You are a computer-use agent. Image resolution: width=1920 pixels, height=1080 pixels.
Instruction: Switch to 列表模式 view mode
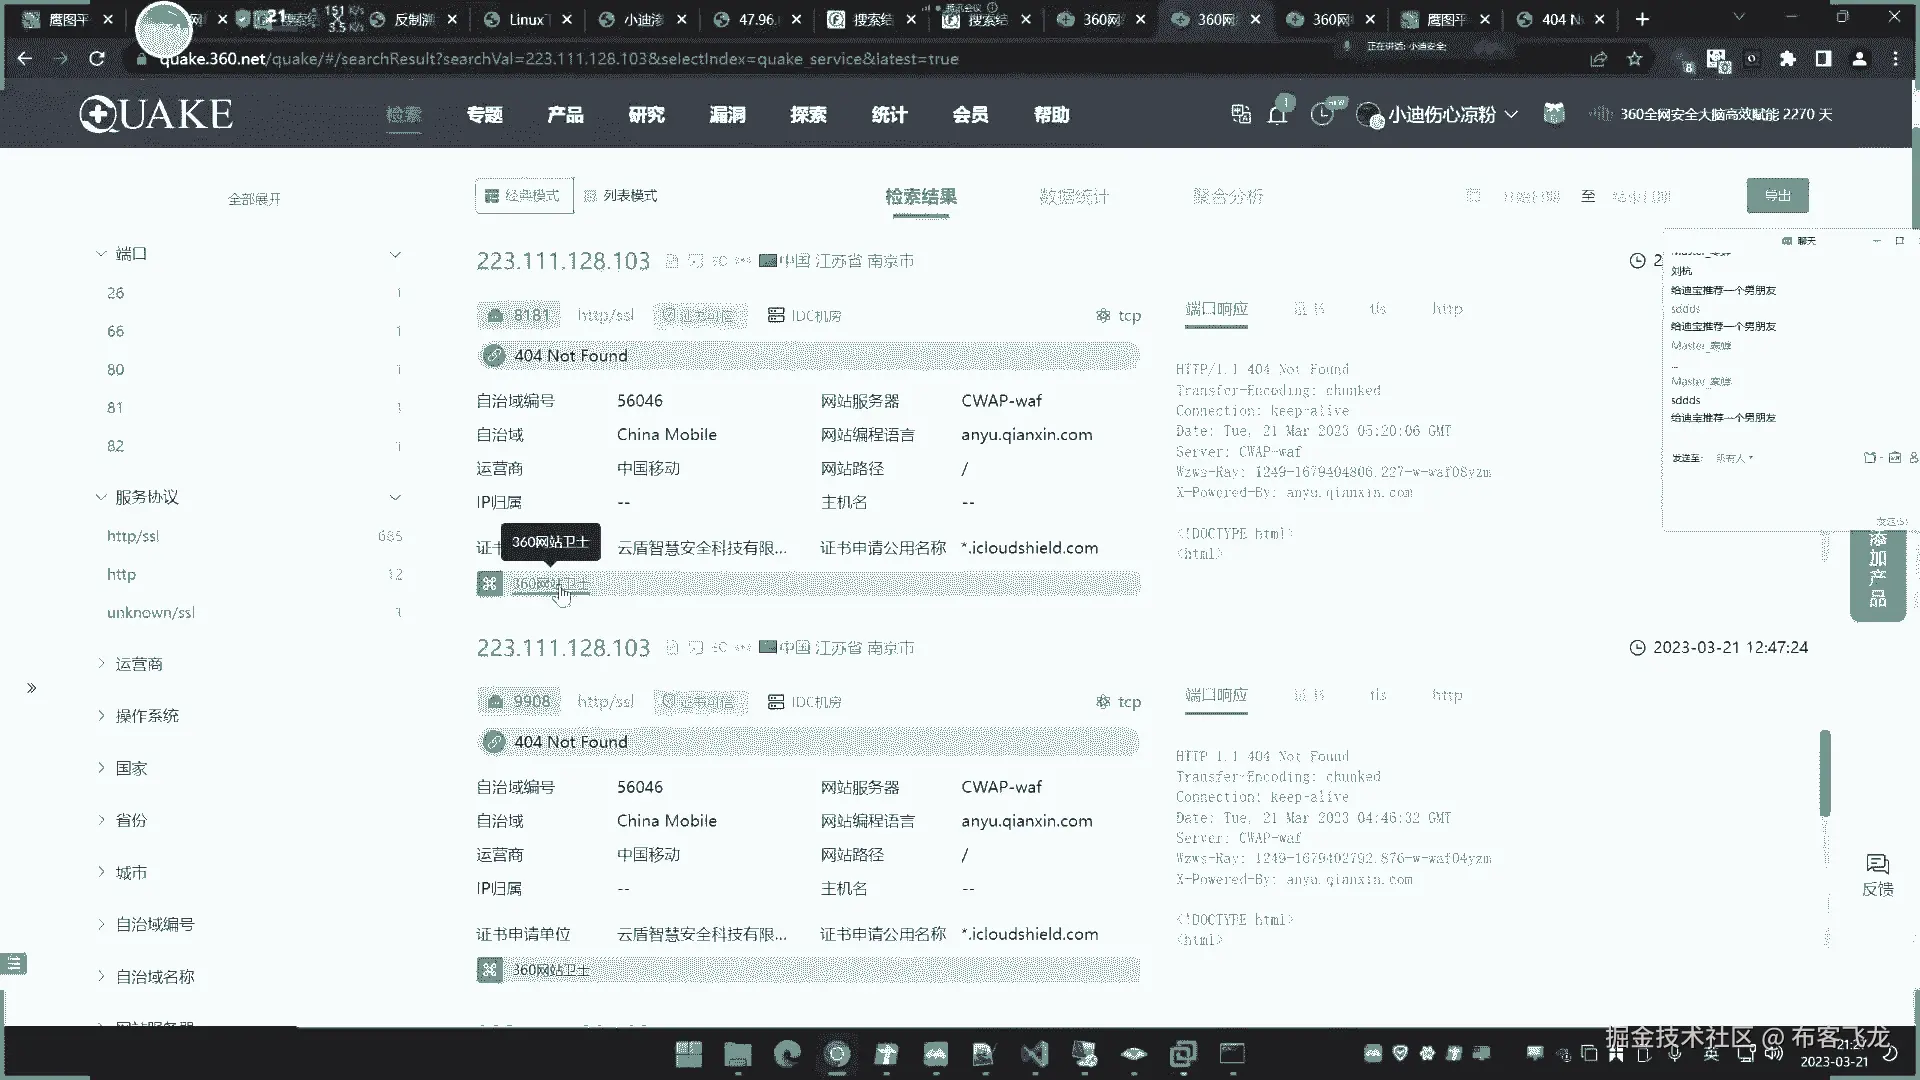tap(621, 196)
